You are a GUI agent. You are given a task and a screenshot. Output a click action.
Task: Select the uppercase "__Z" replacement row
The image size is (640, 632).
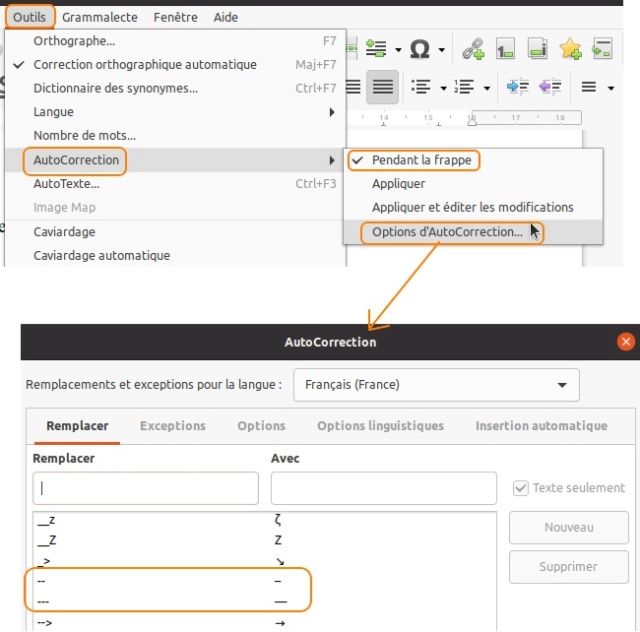(x=264, y=540)
